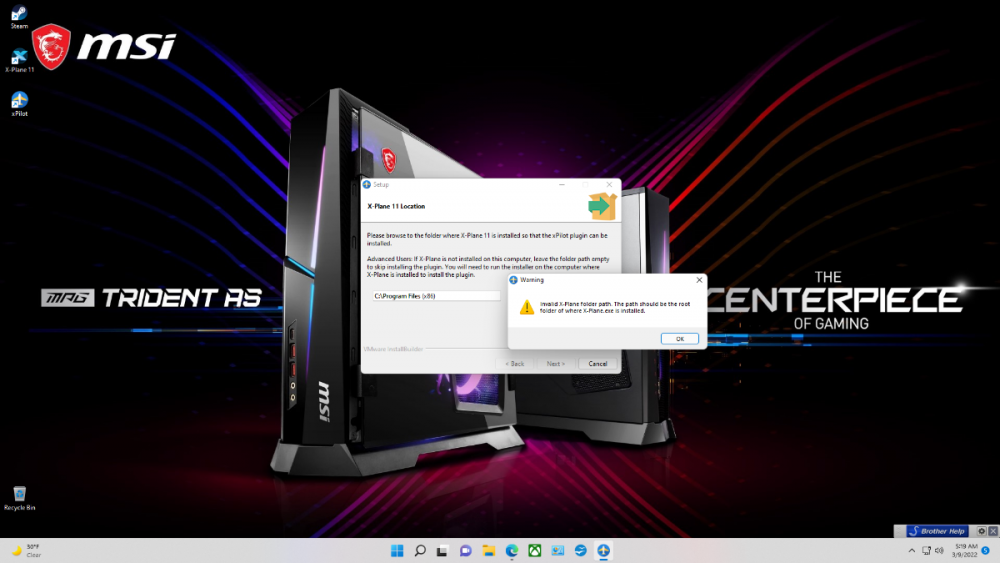Select xPilot Setup taskbar icon
This screenshot has width=1000, height=563.
click(x=603, y=550)
